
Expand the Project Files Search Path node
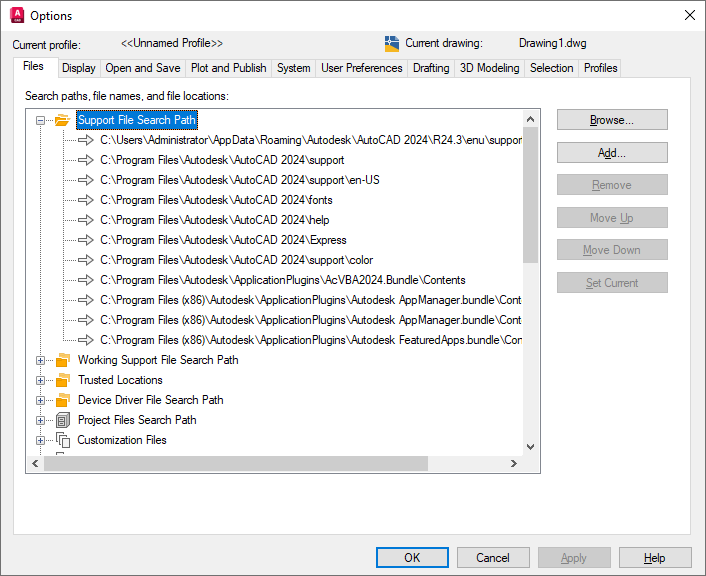(41, 420)
